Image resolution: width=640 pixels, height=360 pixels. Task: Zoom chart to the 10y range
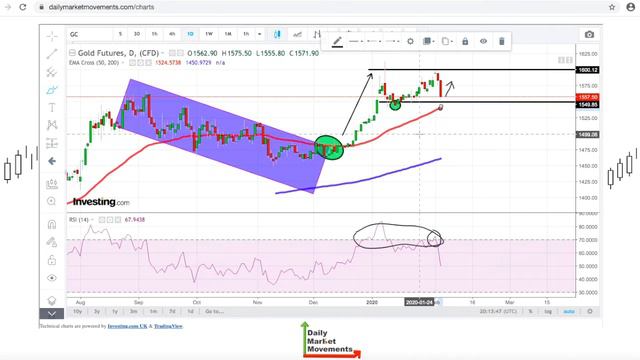(77, 311)
